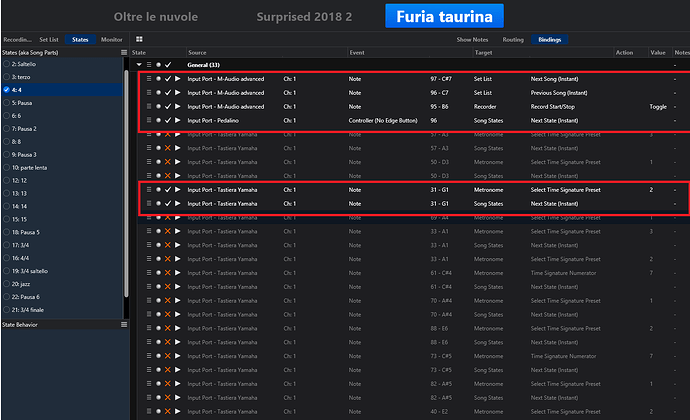The height and width of the screenshot is (420, 690).
Task: Click play icon on 61 - C#4 Metronome row
Action: pyautogui.click(x=178, y=273)
